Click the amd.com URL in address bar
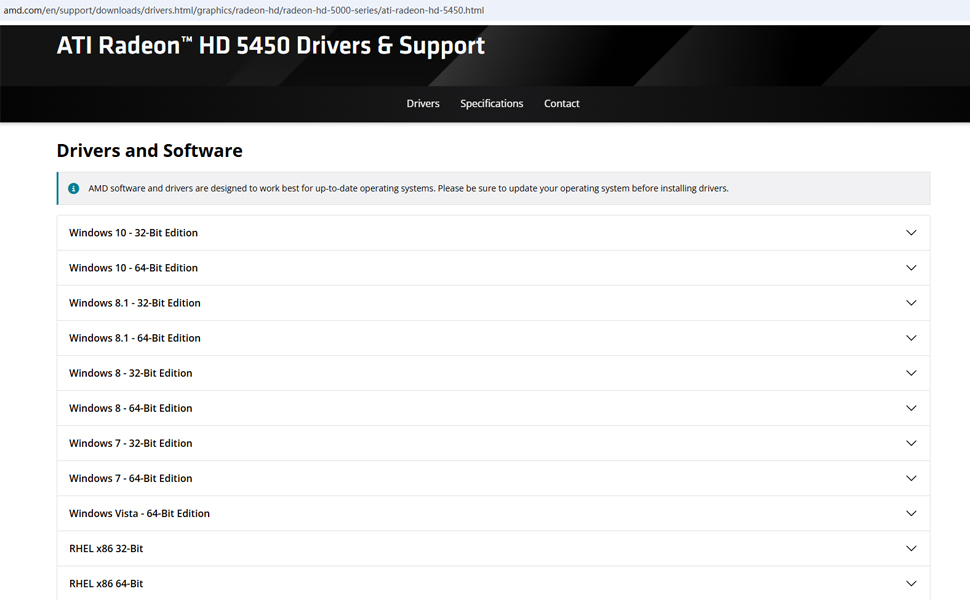The image size is (970, 600). [244, 10]
